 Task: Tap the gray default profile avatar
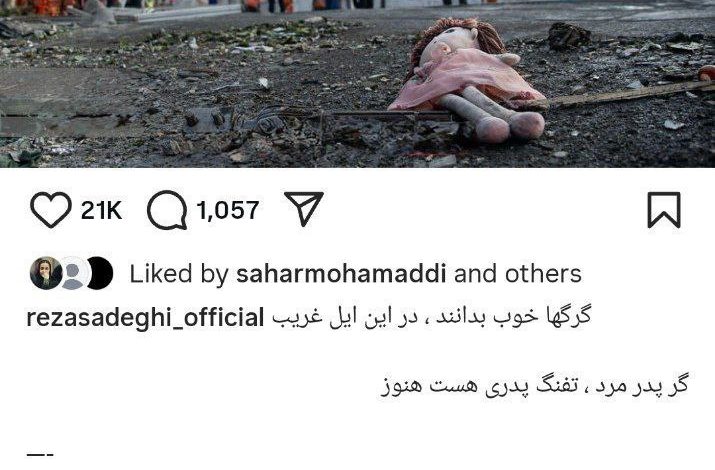(73, 274)
